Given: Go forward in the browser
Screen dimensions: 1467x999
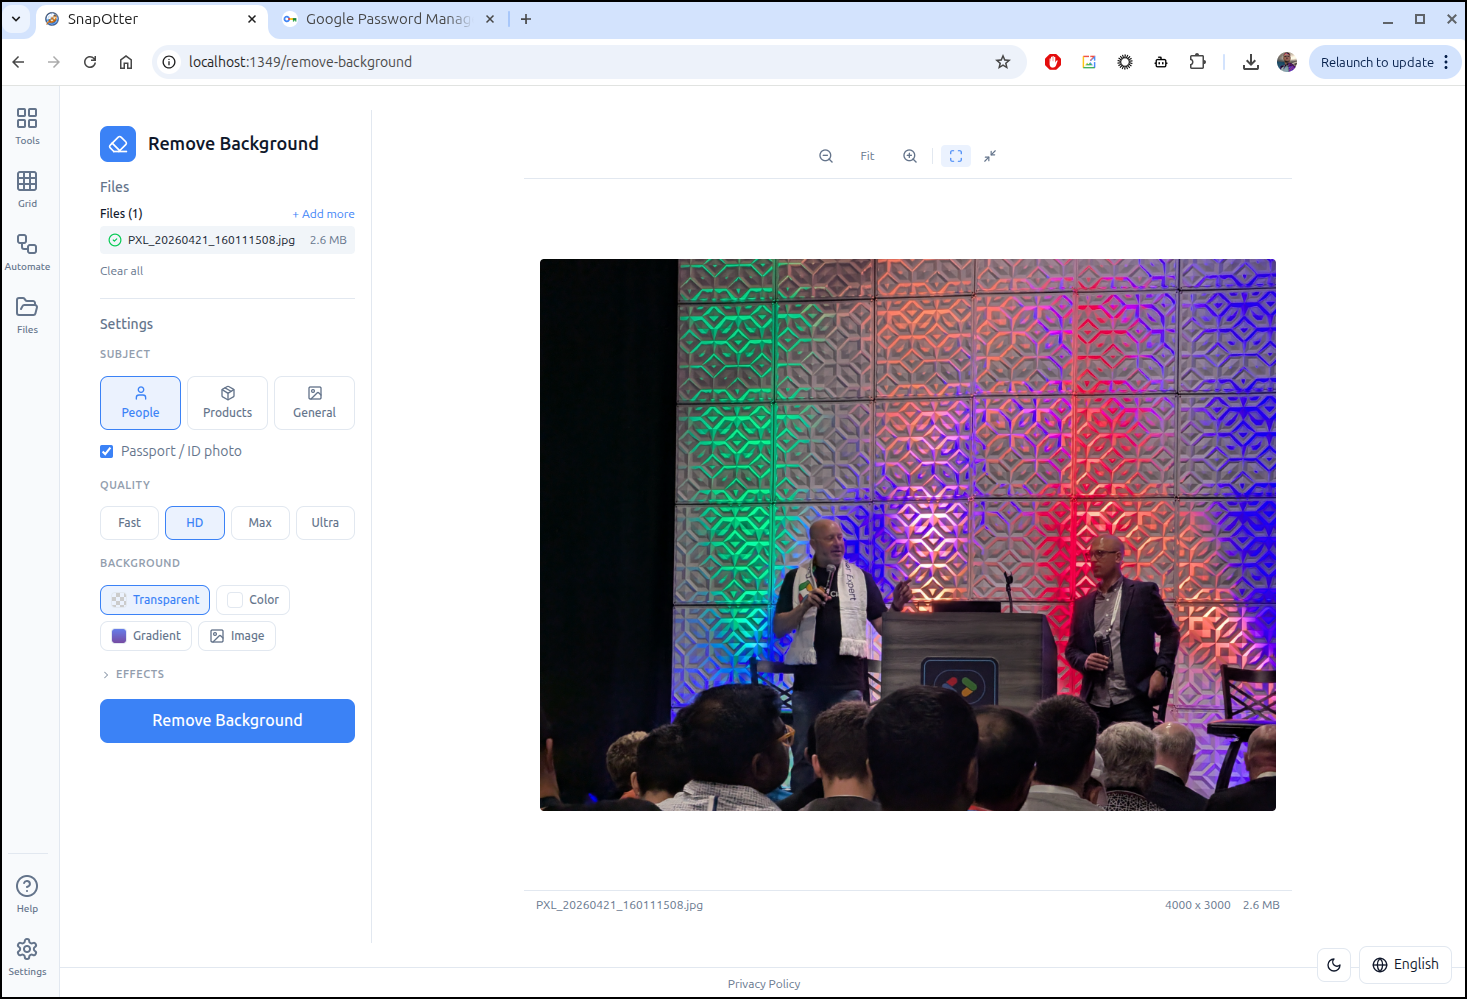Looking at the screenshot, I should tap(54, 62).
